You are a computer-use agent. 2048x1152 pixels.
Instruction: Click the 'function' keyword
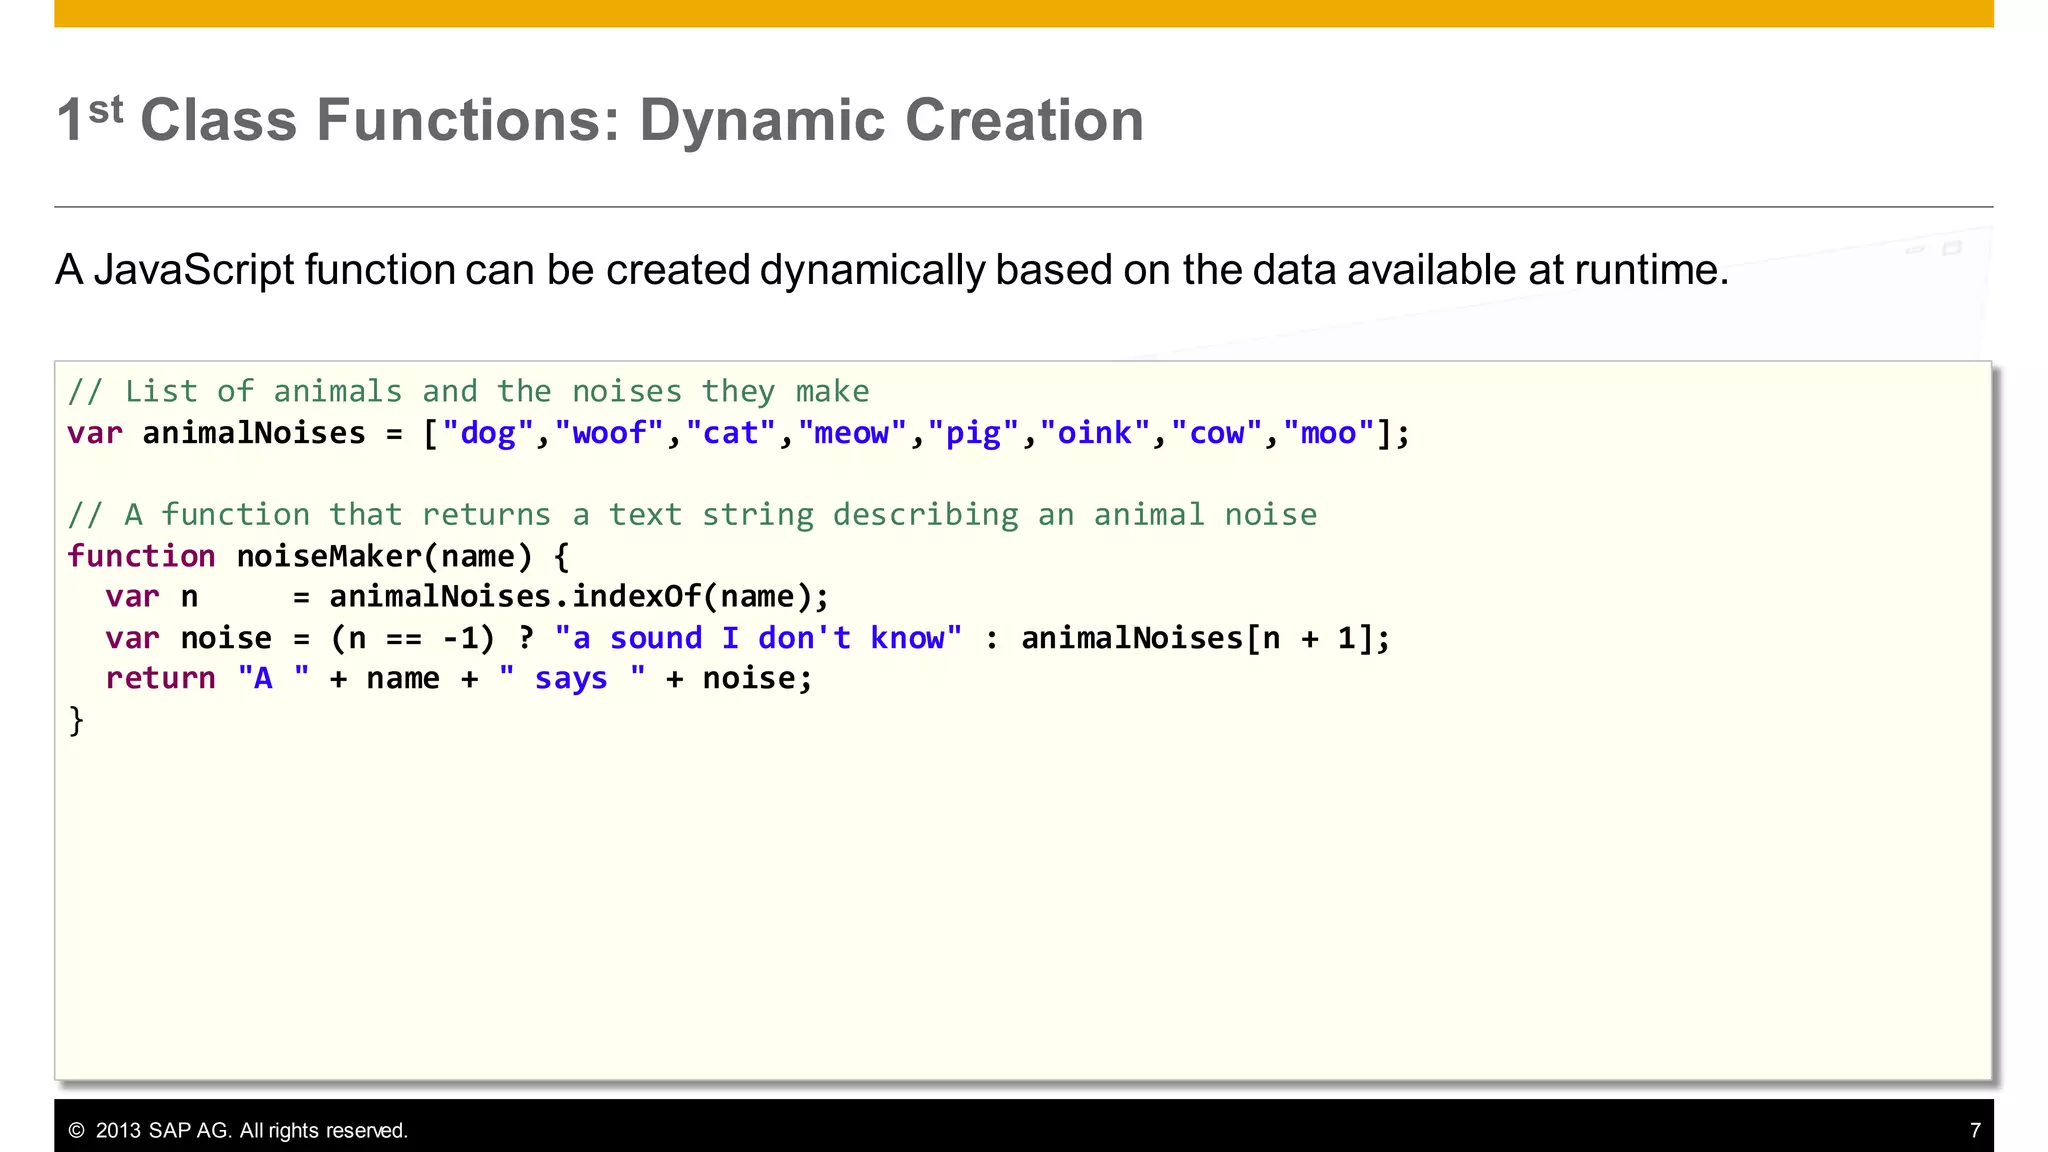[141, 556]
